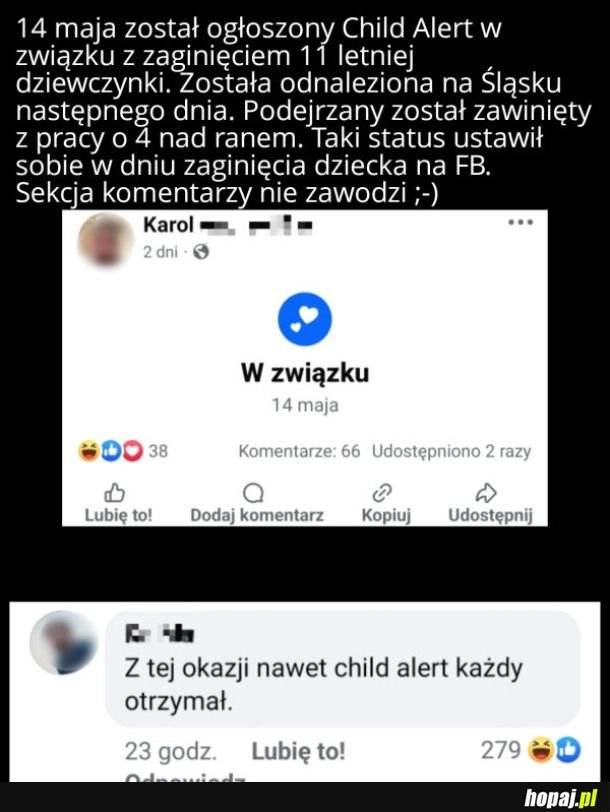Click Lubię to! under the comment
Viewport: 610px width, 812px height.
(298, 751)
